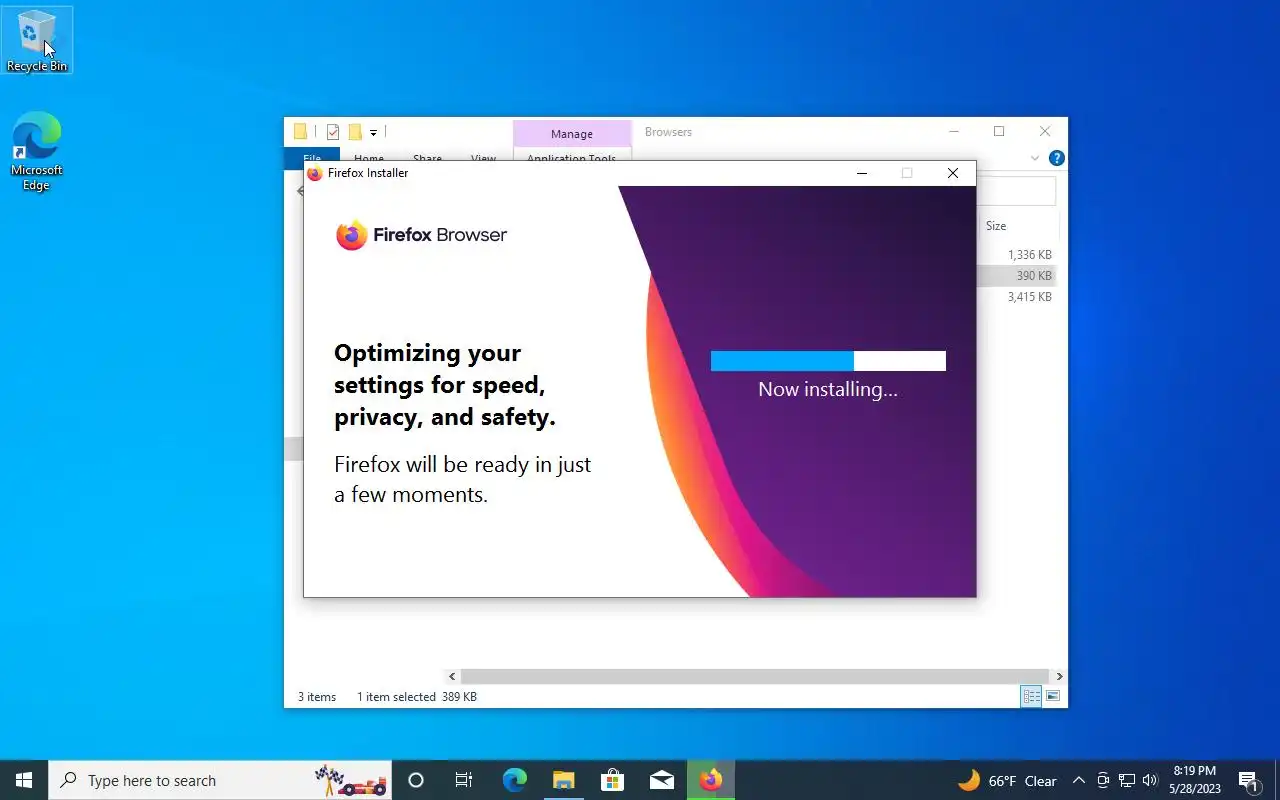Screen dimensions: 1280x800
Task: Click the Explorer horizontal scrollbar thumb
Action: pyautogui.click(x=755, y=677)
